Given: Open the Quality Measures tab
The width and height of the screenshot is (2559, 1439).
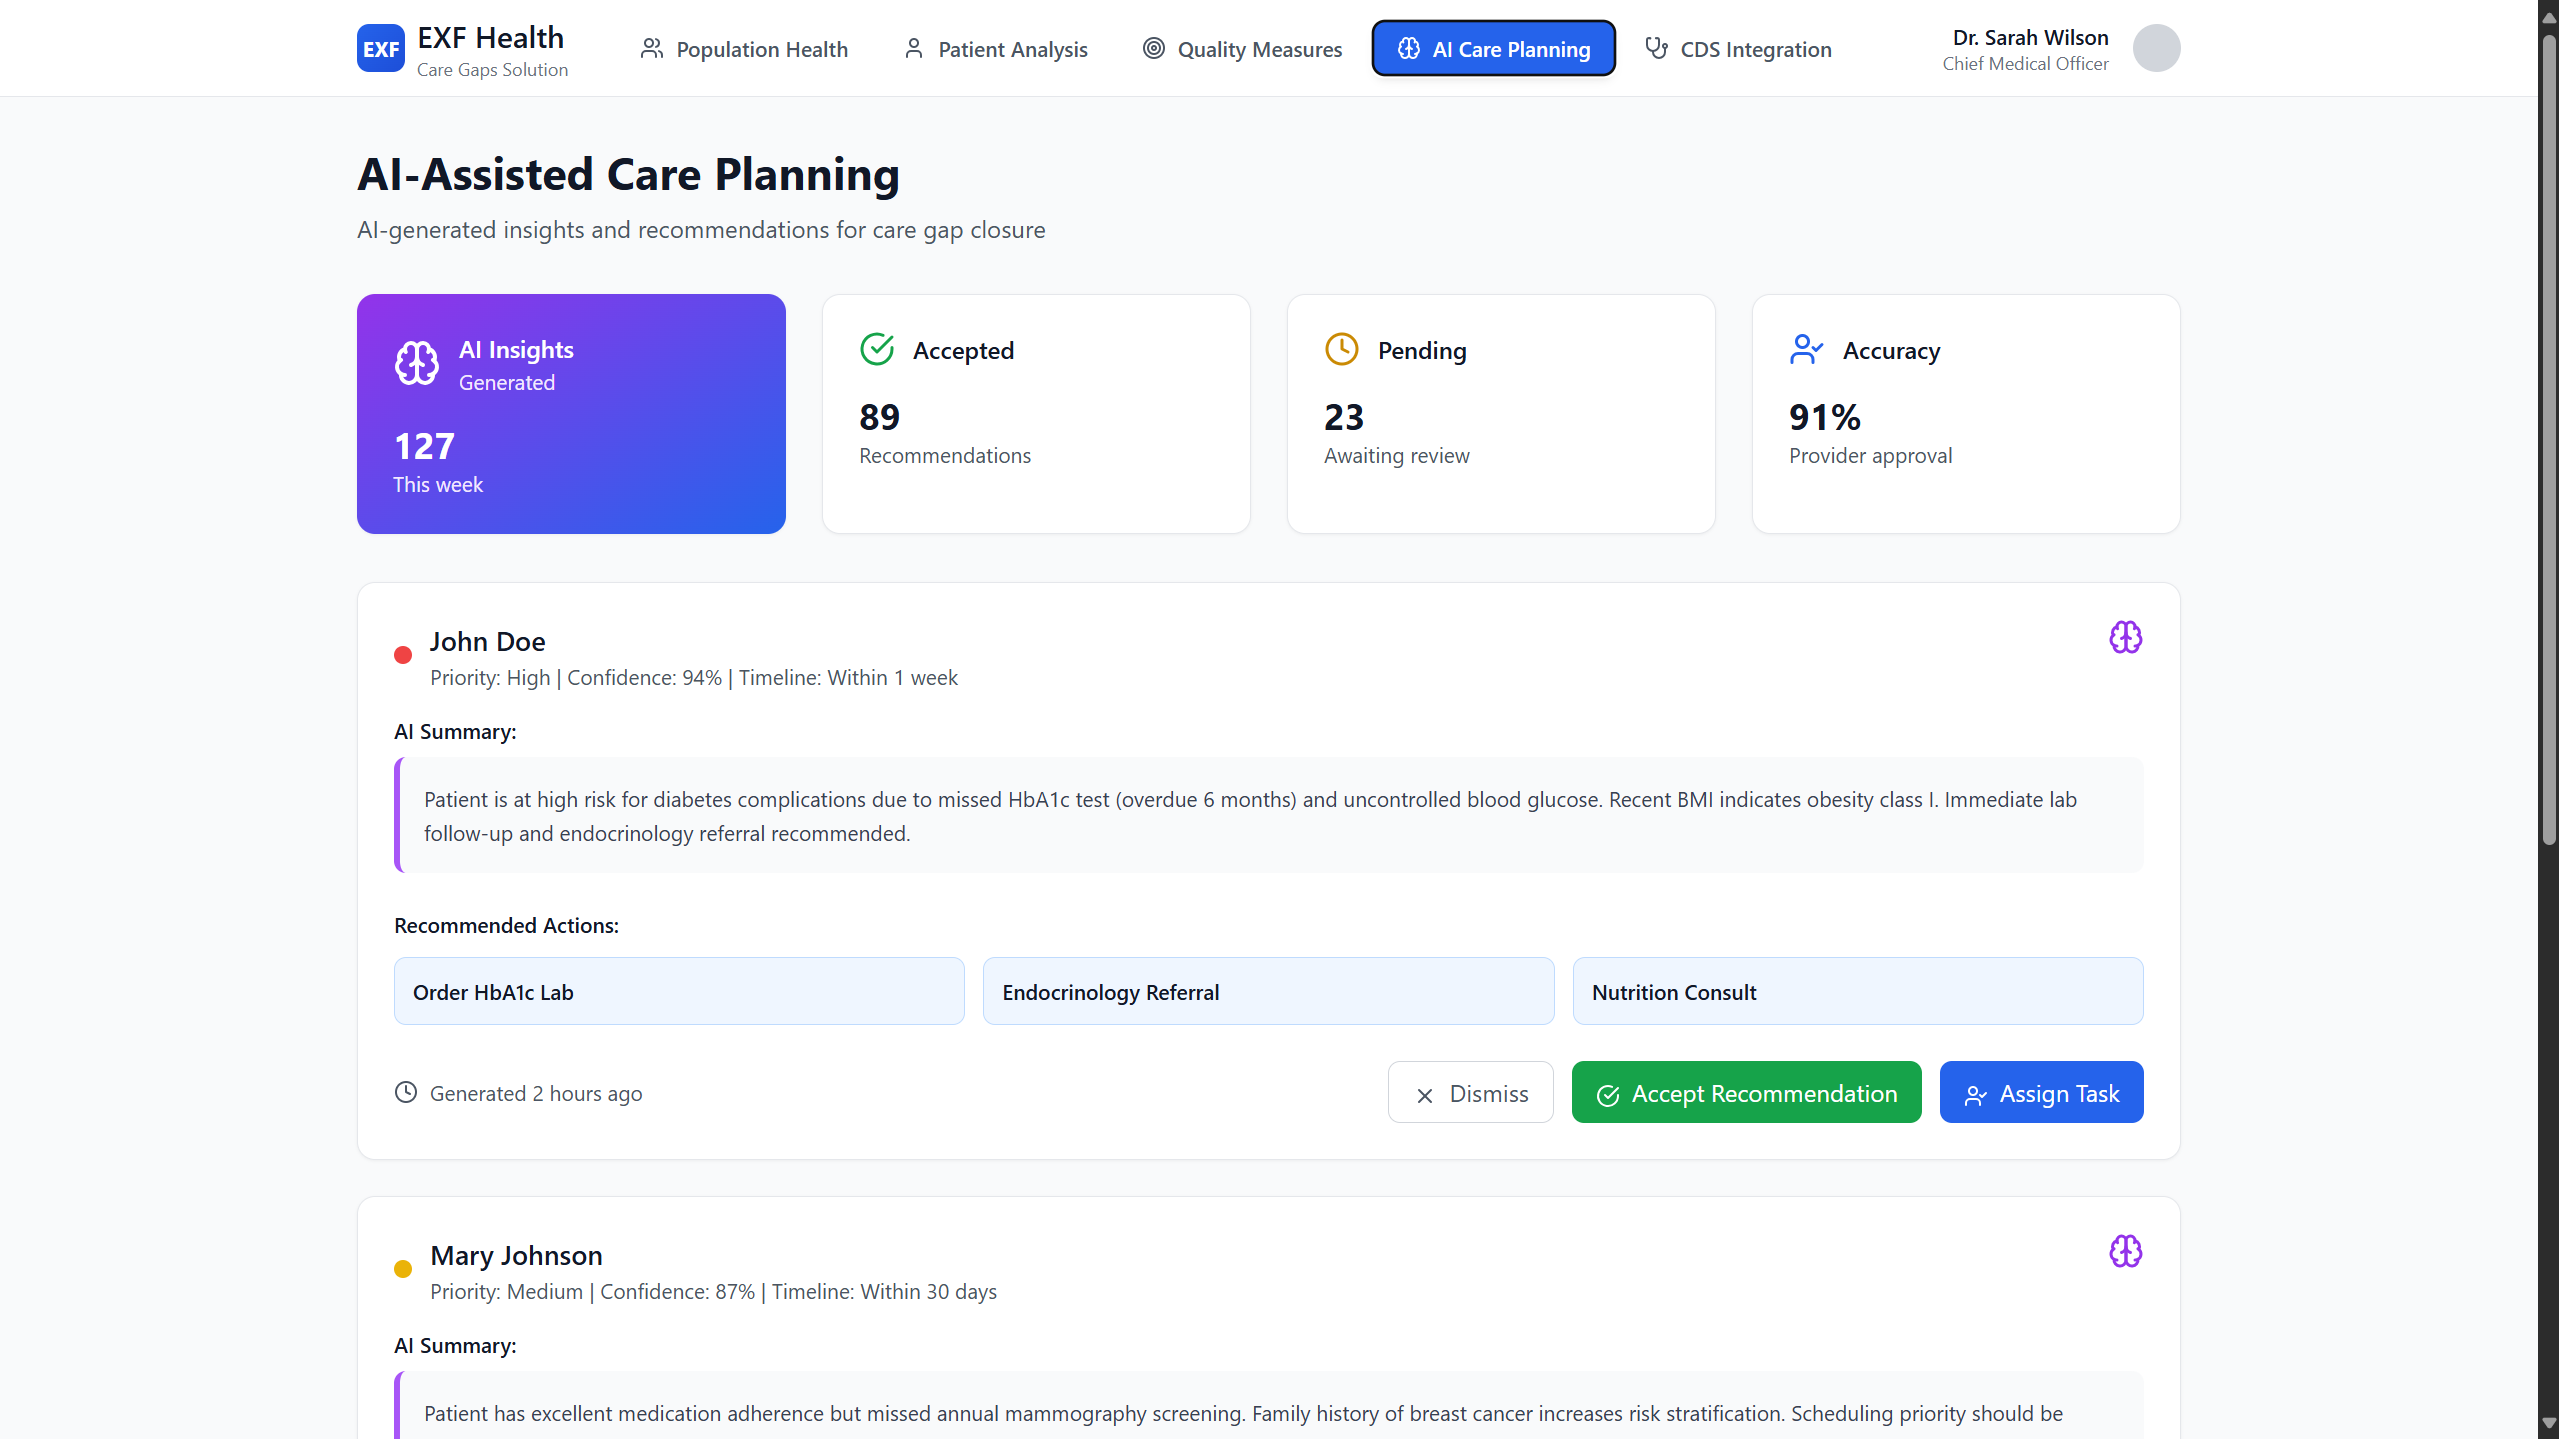Looking at the screenshot, I should tap(1242, 49).
